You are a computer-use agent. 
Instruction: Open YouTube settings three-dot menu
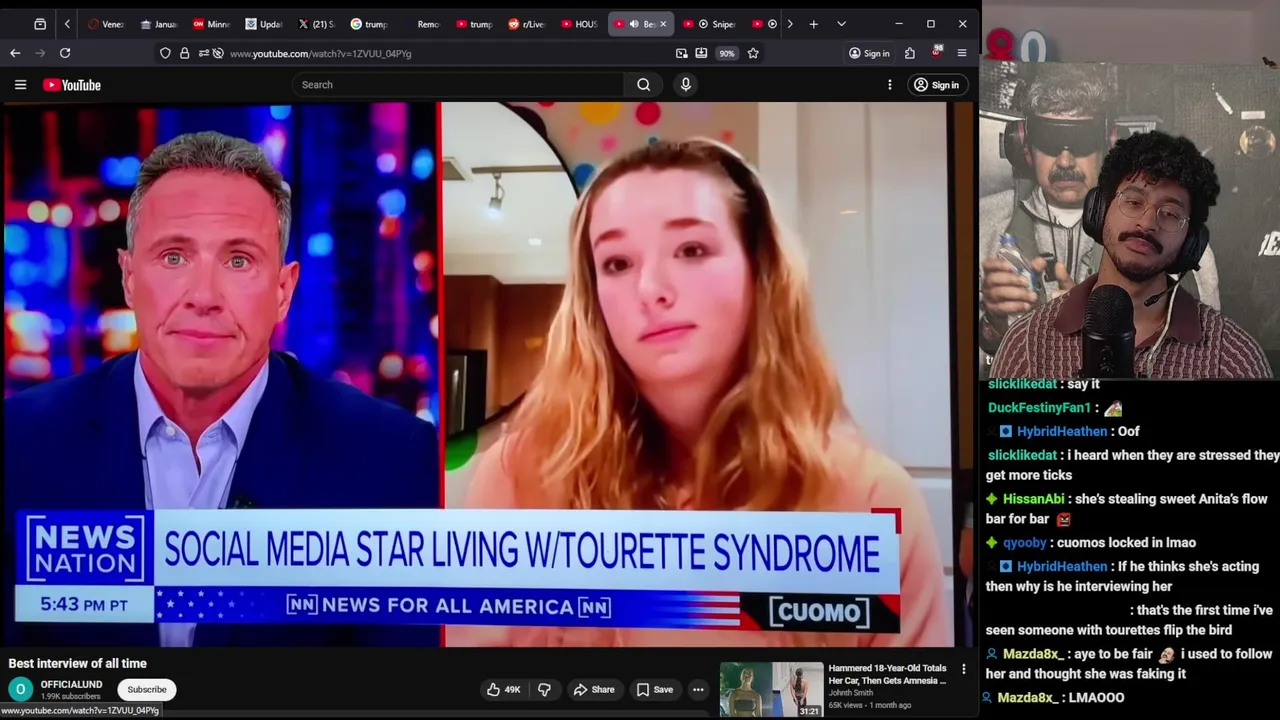click(890, 85)
